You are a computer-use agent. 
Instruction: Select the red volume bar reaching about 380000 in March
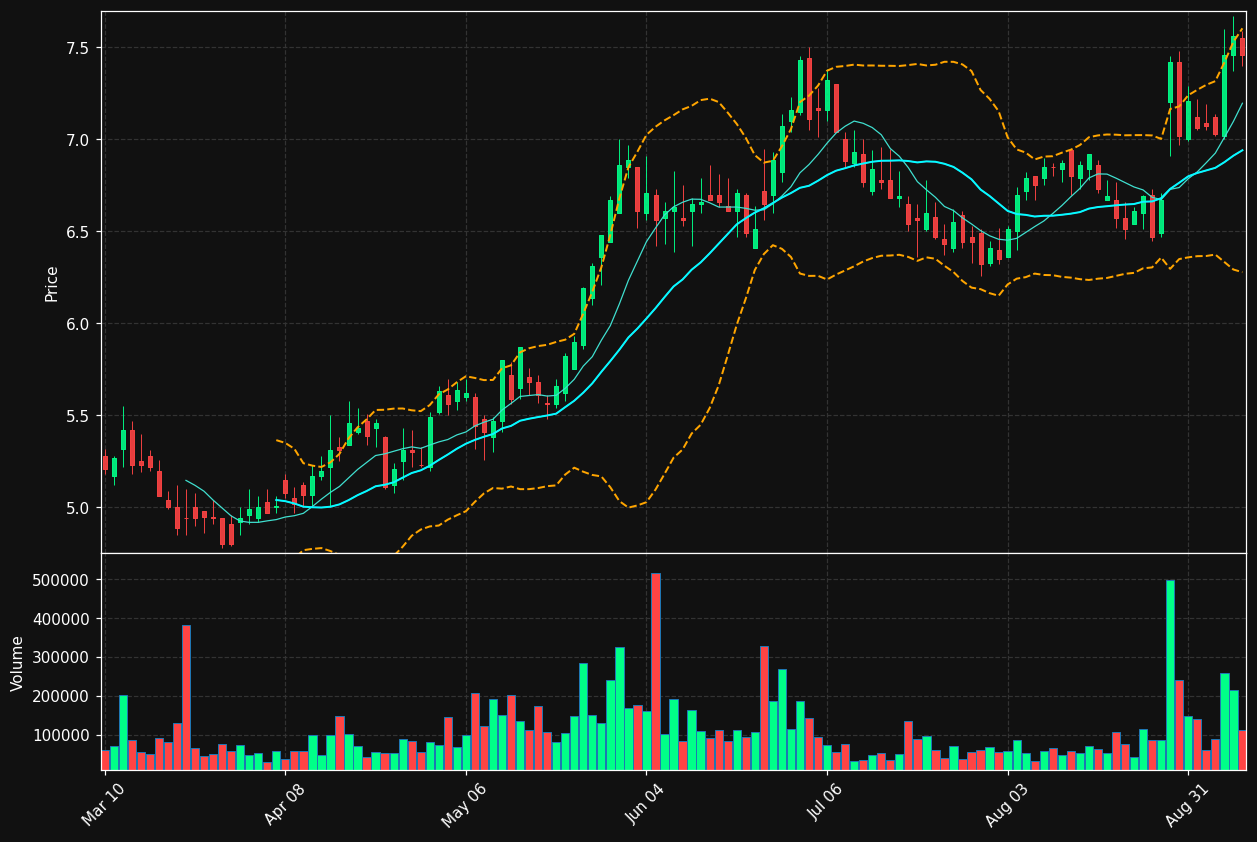[x=186, y=697]
